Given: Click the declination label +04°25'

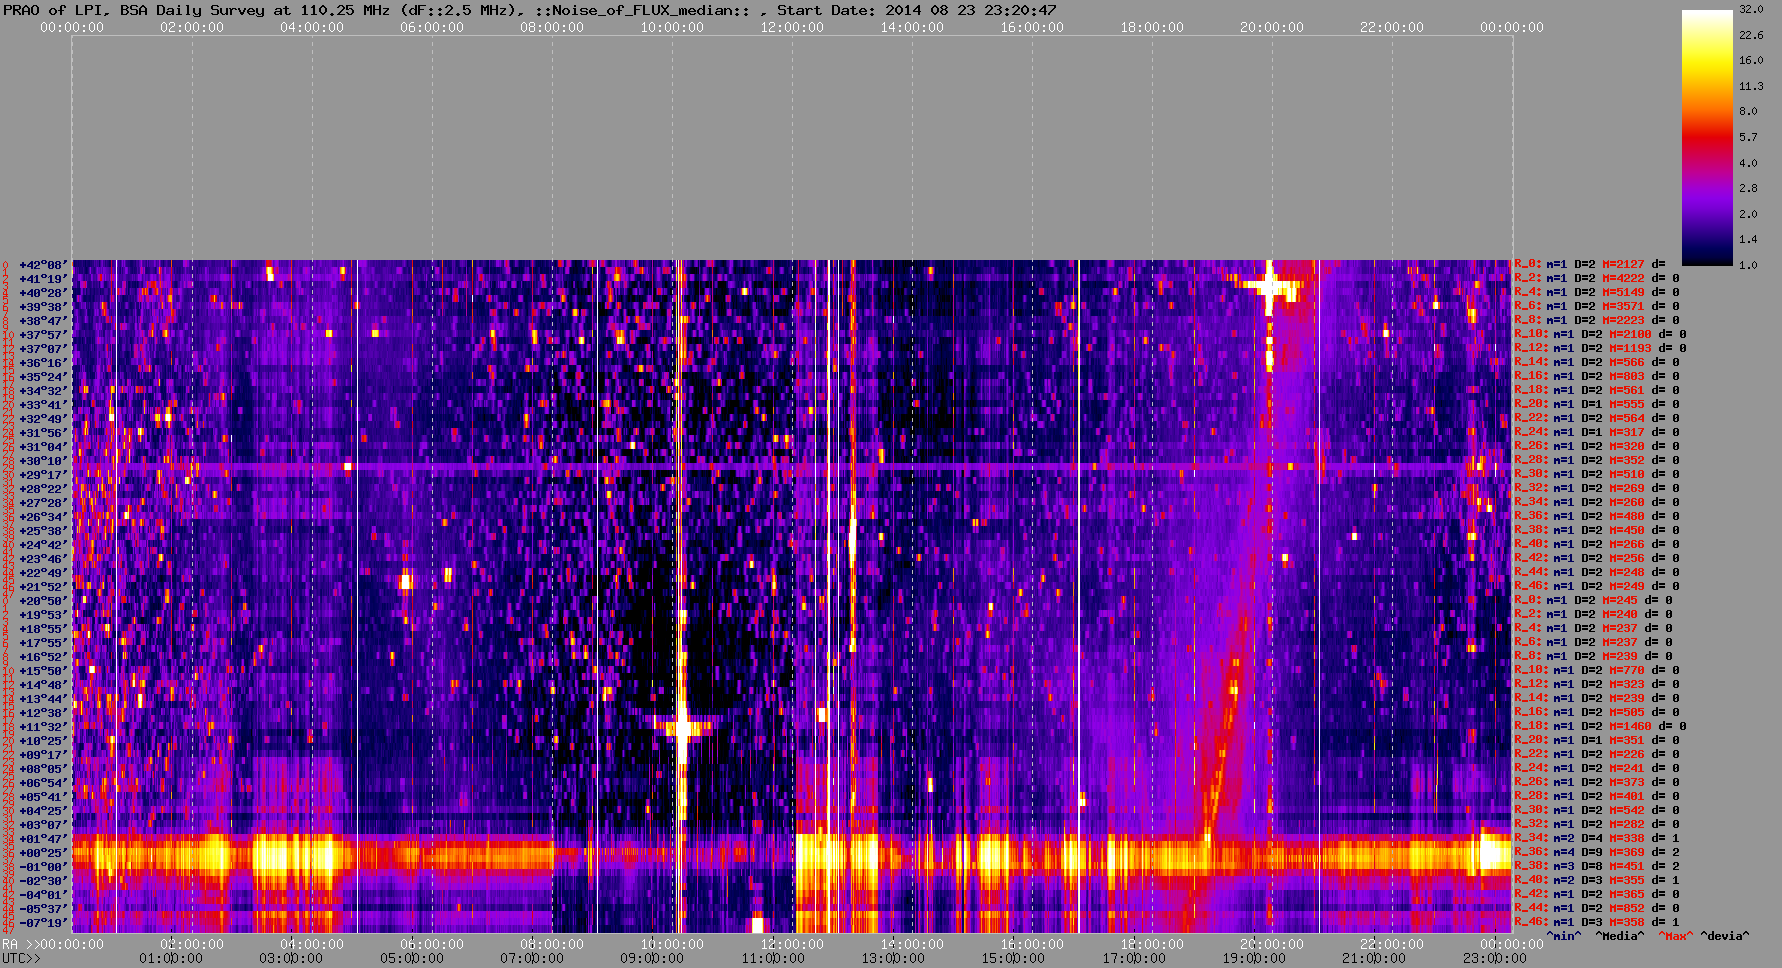Looking at the screenshot, I should coord(43,811).
